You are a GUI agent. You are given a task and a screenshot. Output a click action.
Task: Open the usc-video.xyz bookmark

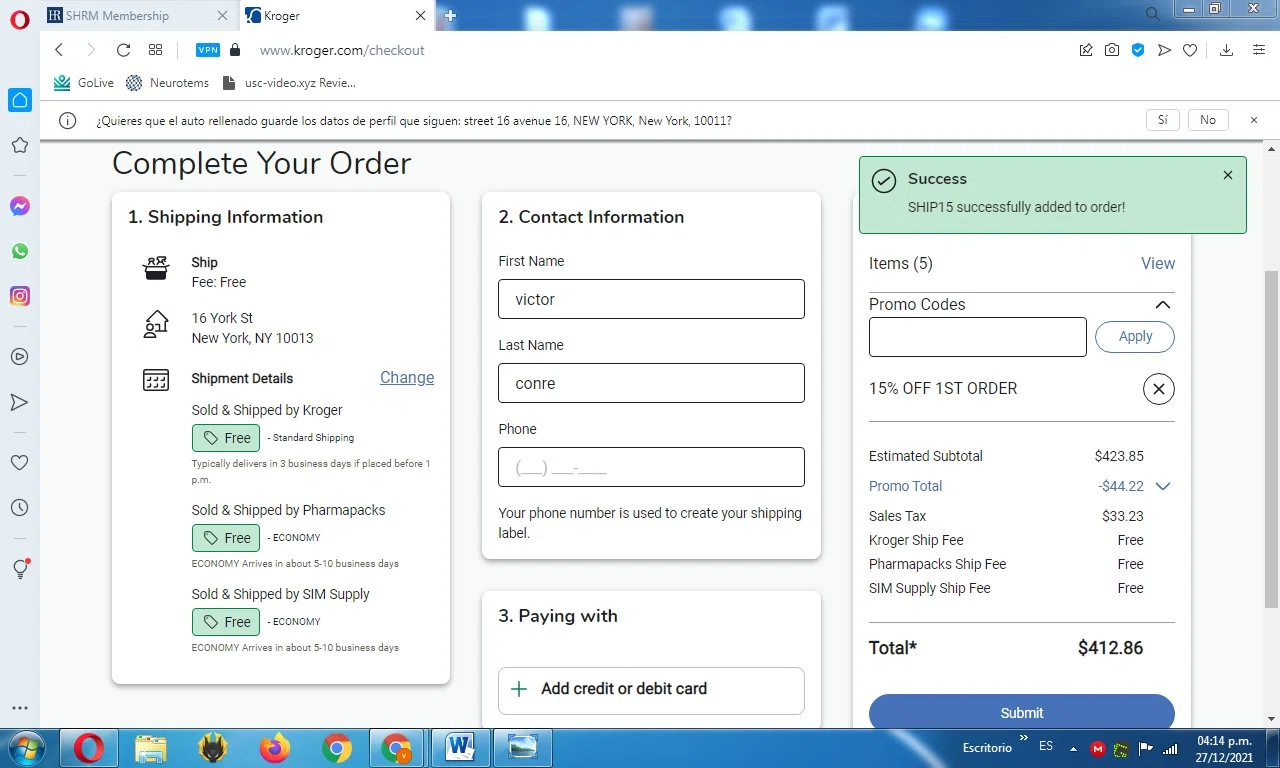[x=288, y=83]
